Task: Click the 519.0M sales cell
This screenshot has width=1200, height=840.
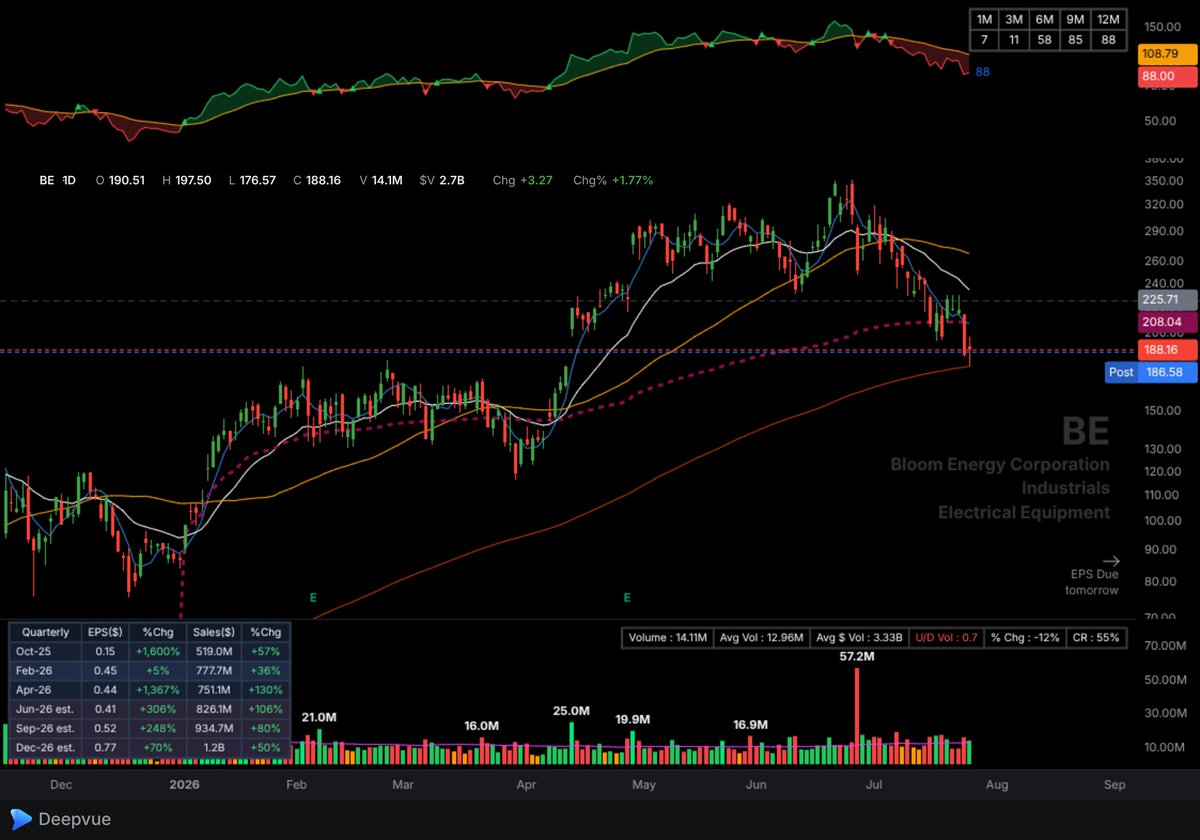Action: 215,651
